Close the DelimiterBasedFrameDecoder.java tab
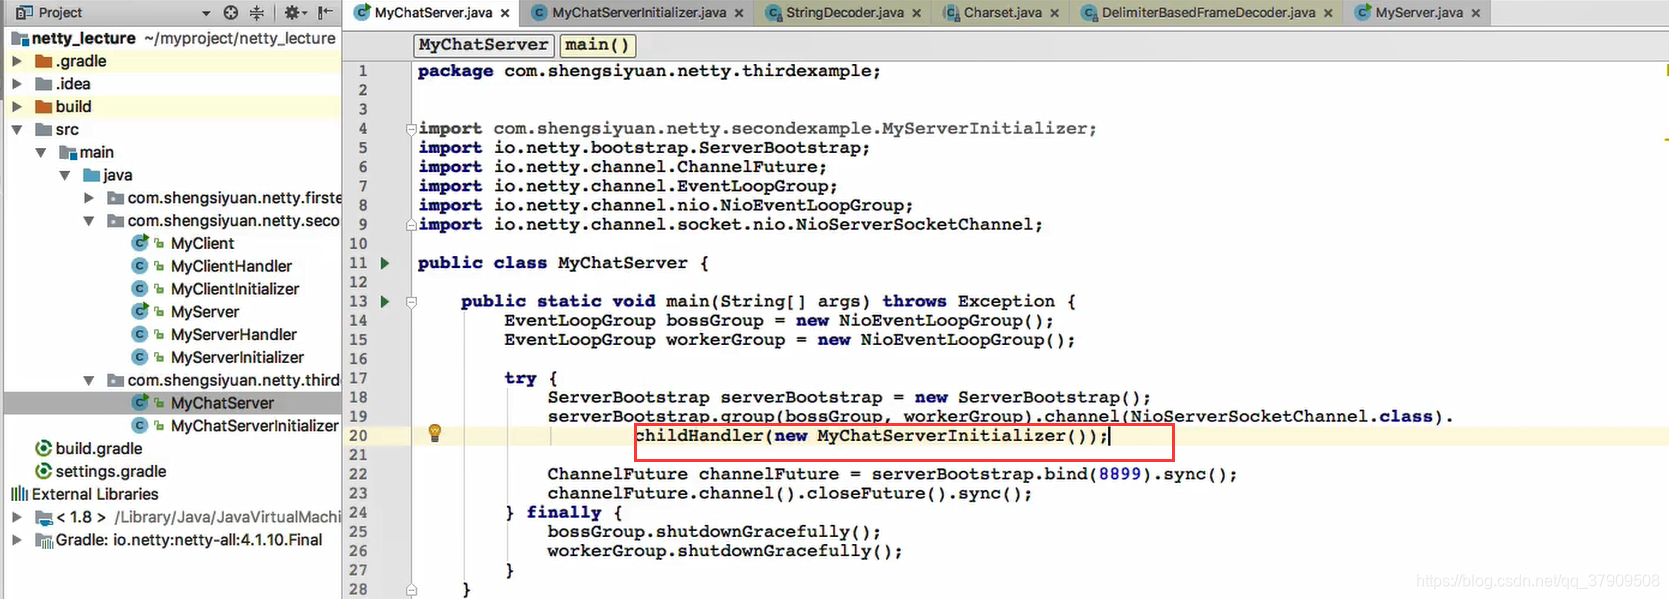This screenshot has height=599, width=1669. [x=1328, y=13]
